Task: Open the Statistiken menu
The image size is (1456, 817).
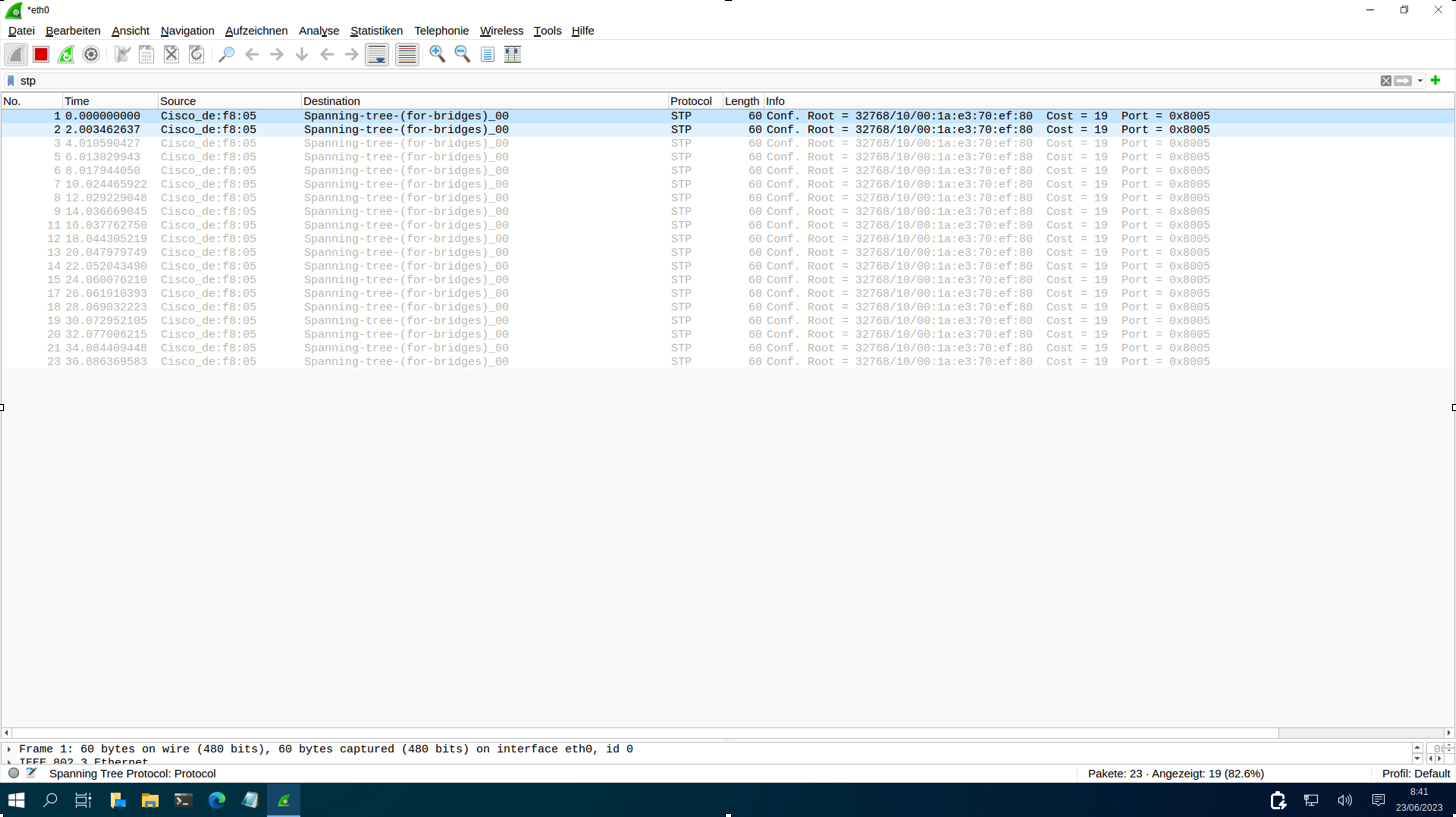Action: [376, 31]
